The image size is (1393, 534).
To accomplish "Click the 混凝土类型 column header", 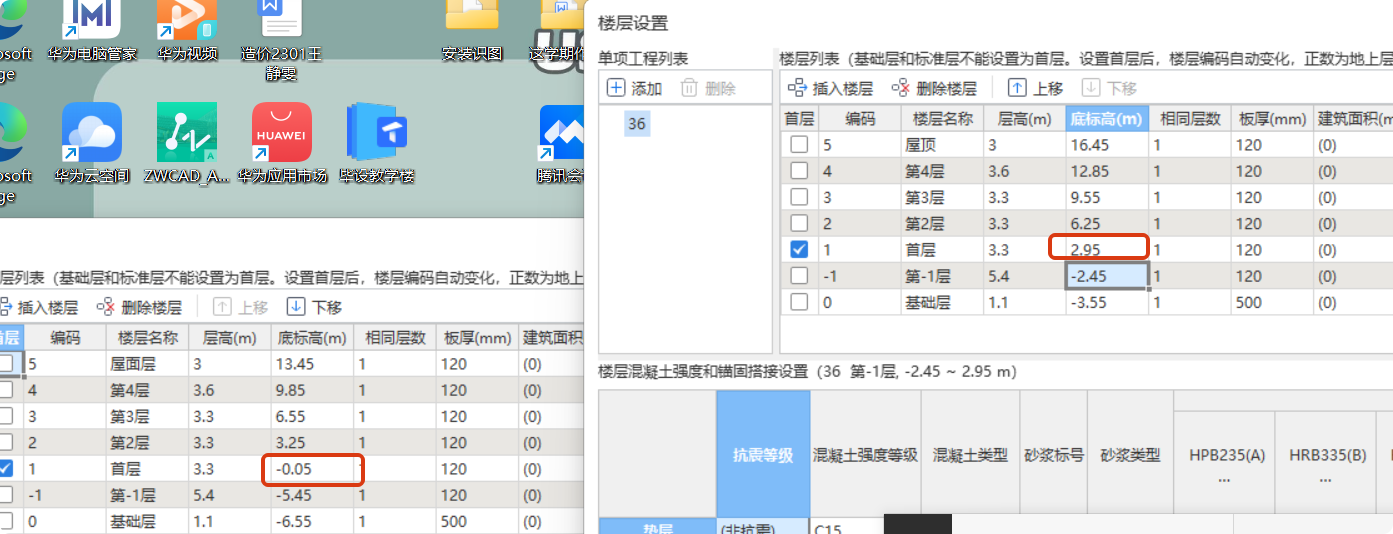I will pyautogui.click(x=970, y=454).
